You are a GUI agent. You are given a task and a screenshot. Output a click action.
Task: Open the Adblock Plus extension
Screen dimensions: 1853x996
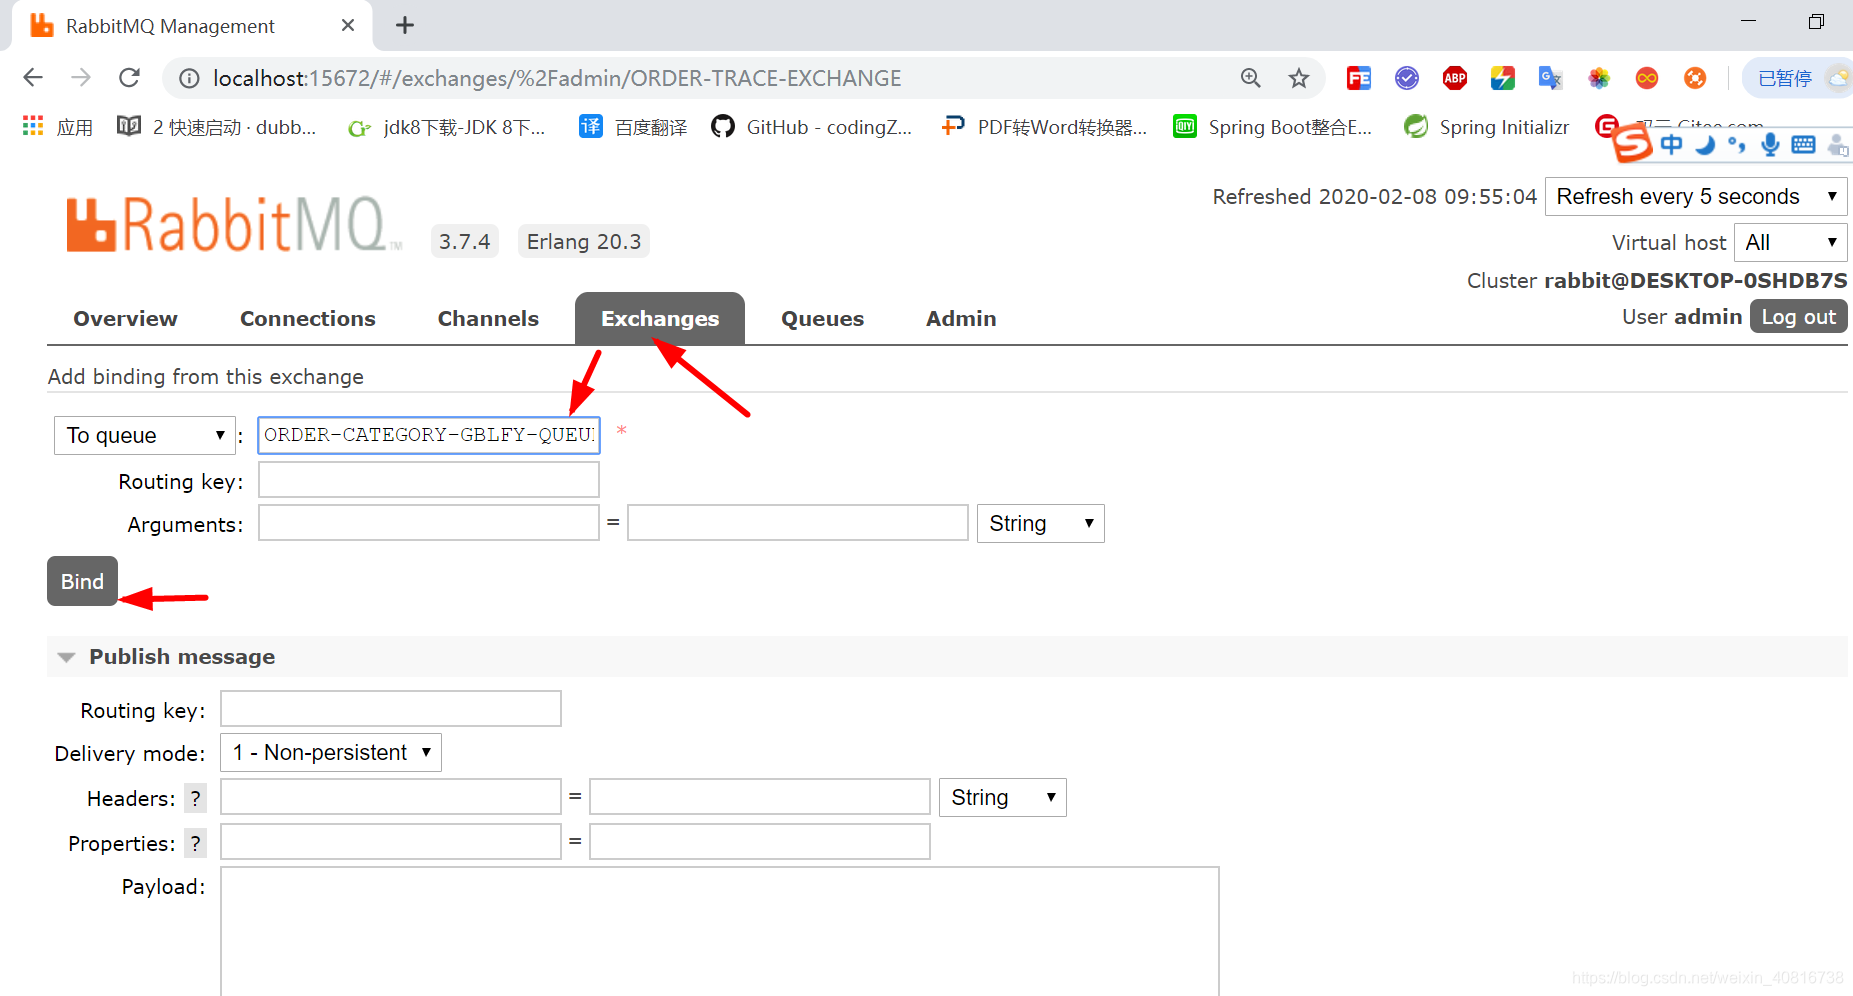(x=1454, y=78)
